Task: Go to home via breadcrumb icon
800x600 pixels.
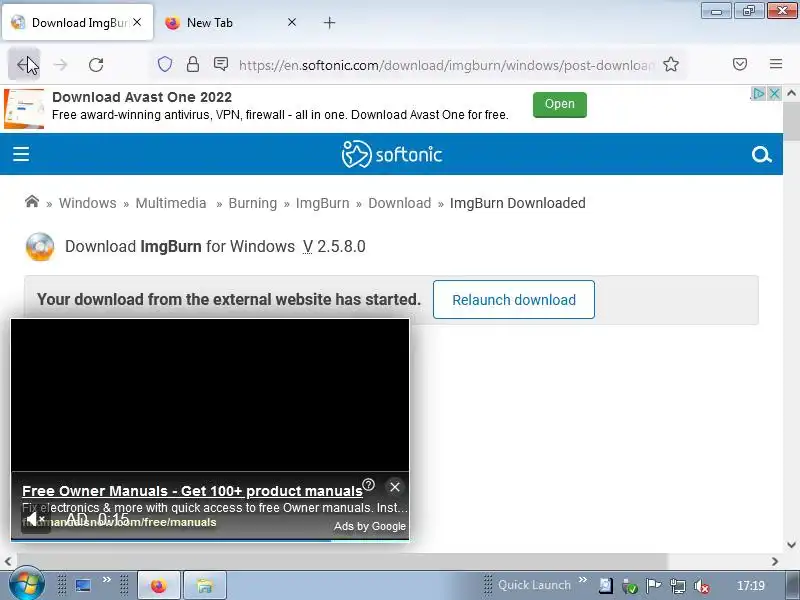Action: [x=32, y=202]
